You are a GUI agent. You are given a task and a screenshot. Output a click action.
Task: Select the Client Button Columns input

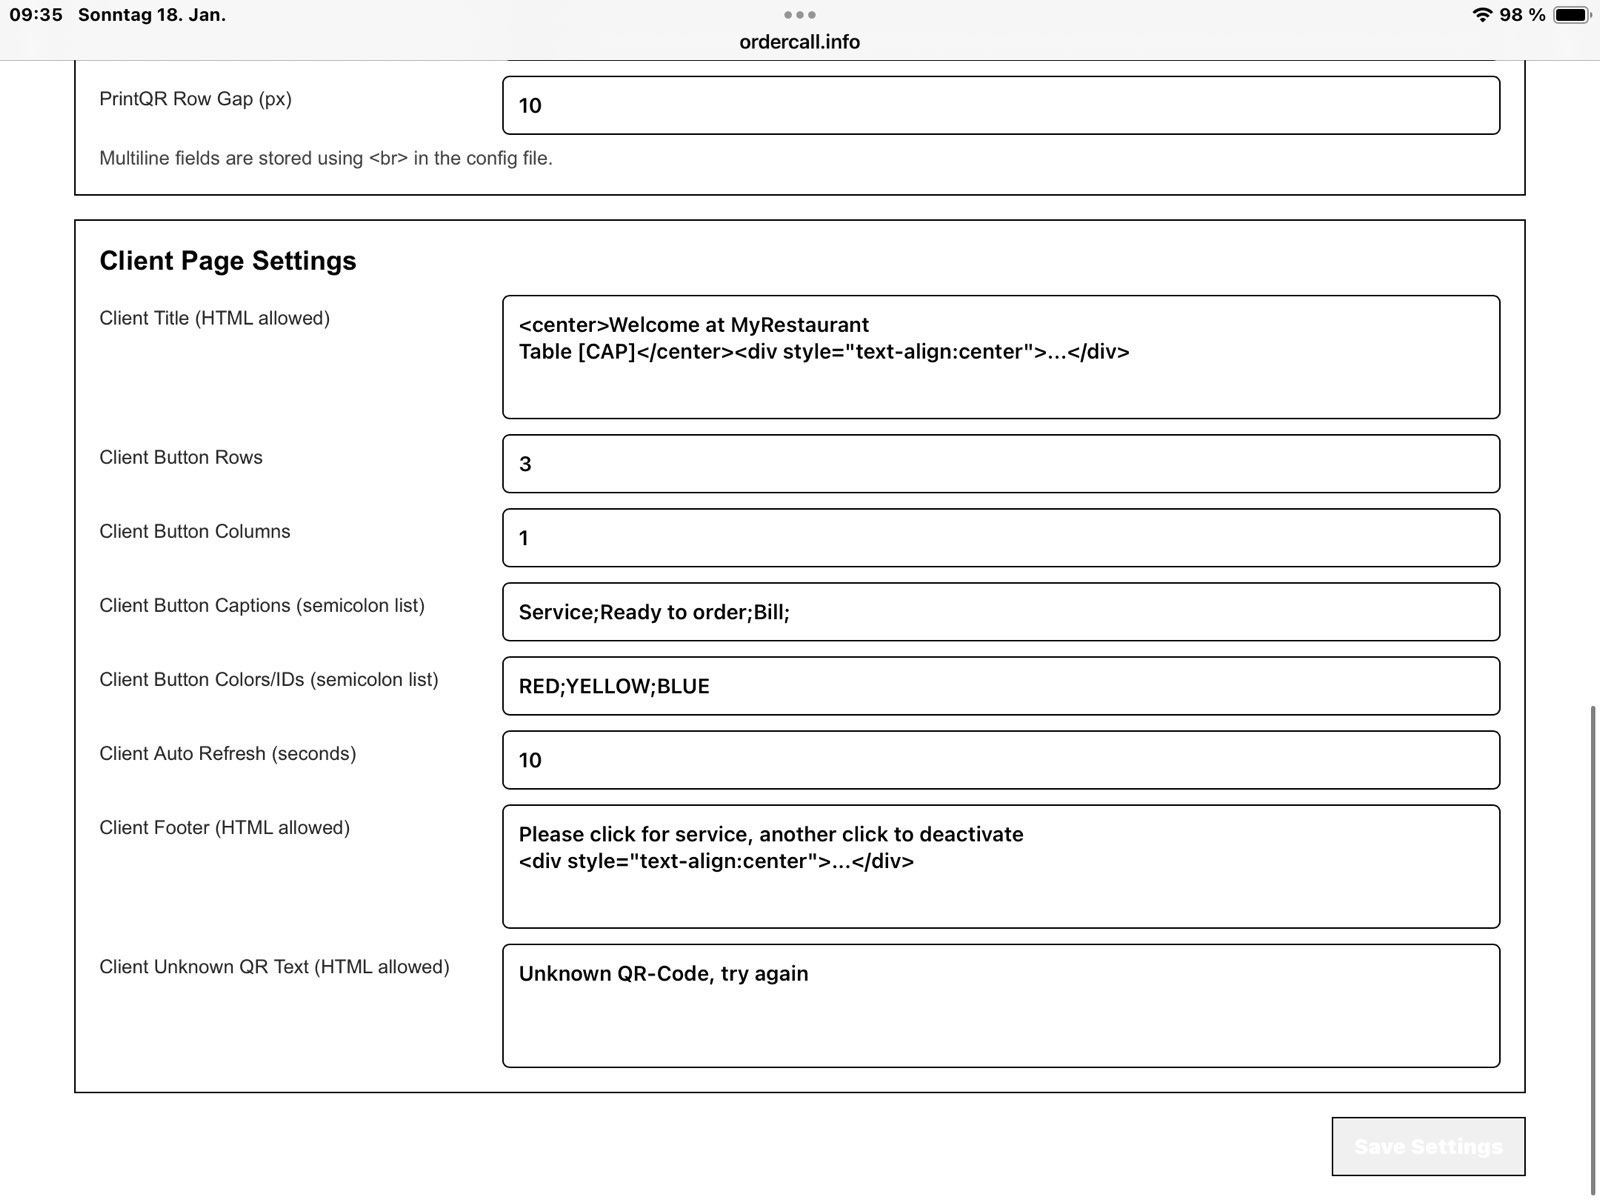1000,538
